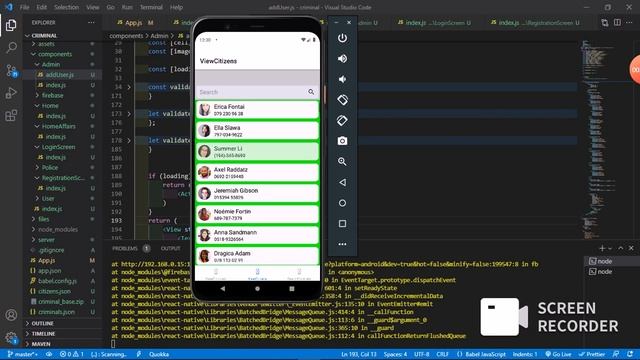Open Source Control view in activity bar
The height and width of the screenshot is (360, 640).
pyautogui.click(x=11, y=71)
